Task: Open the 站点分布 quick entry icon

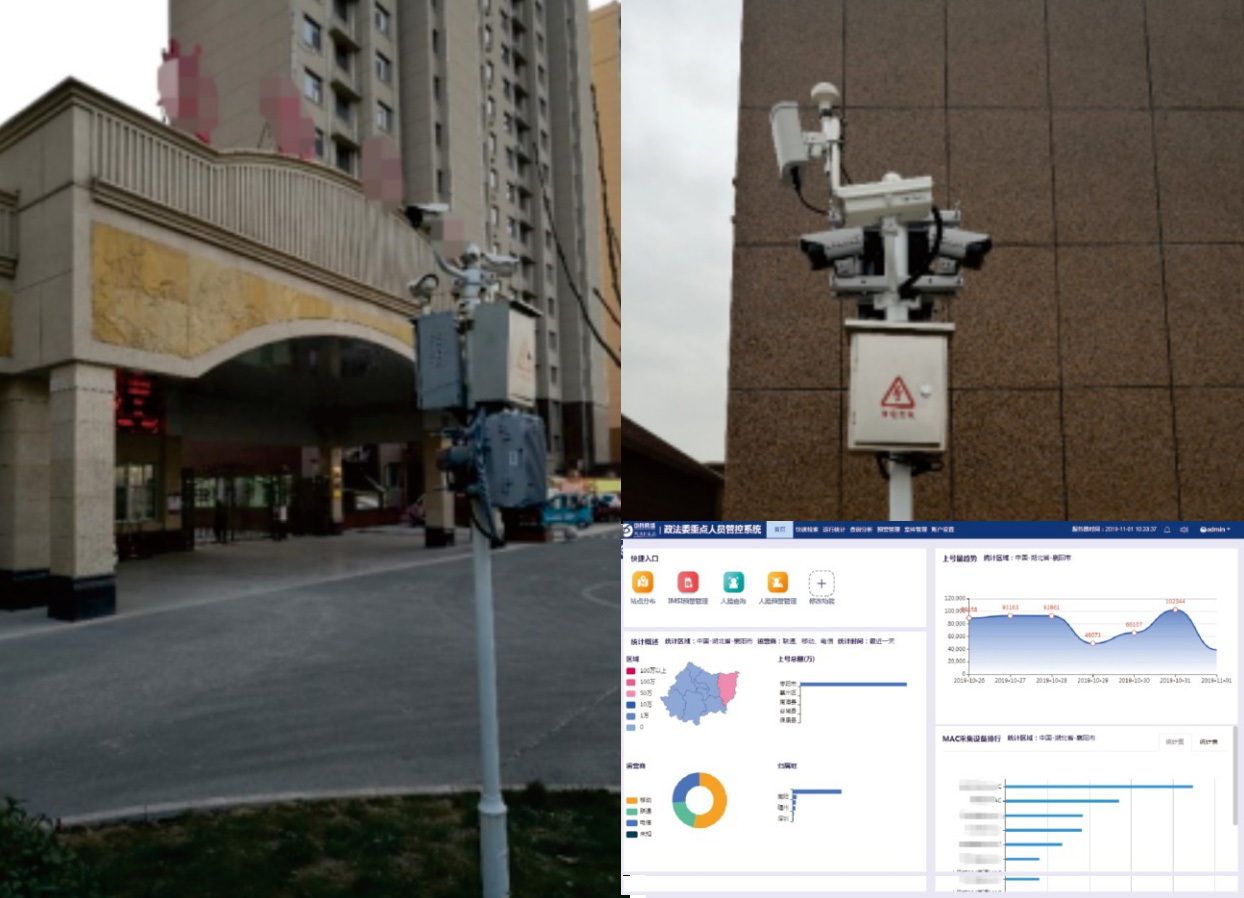Action: 643,583
